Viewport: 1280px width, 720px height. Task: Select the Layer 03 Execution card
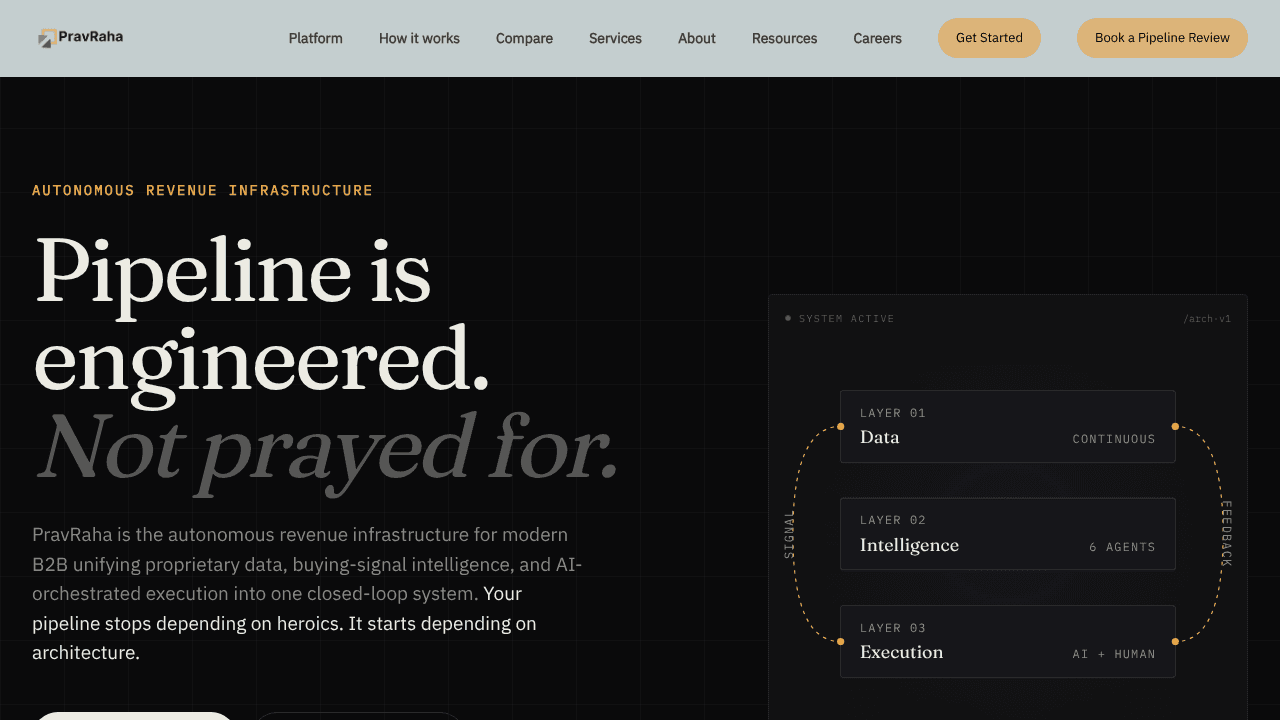coord(1008,641)
